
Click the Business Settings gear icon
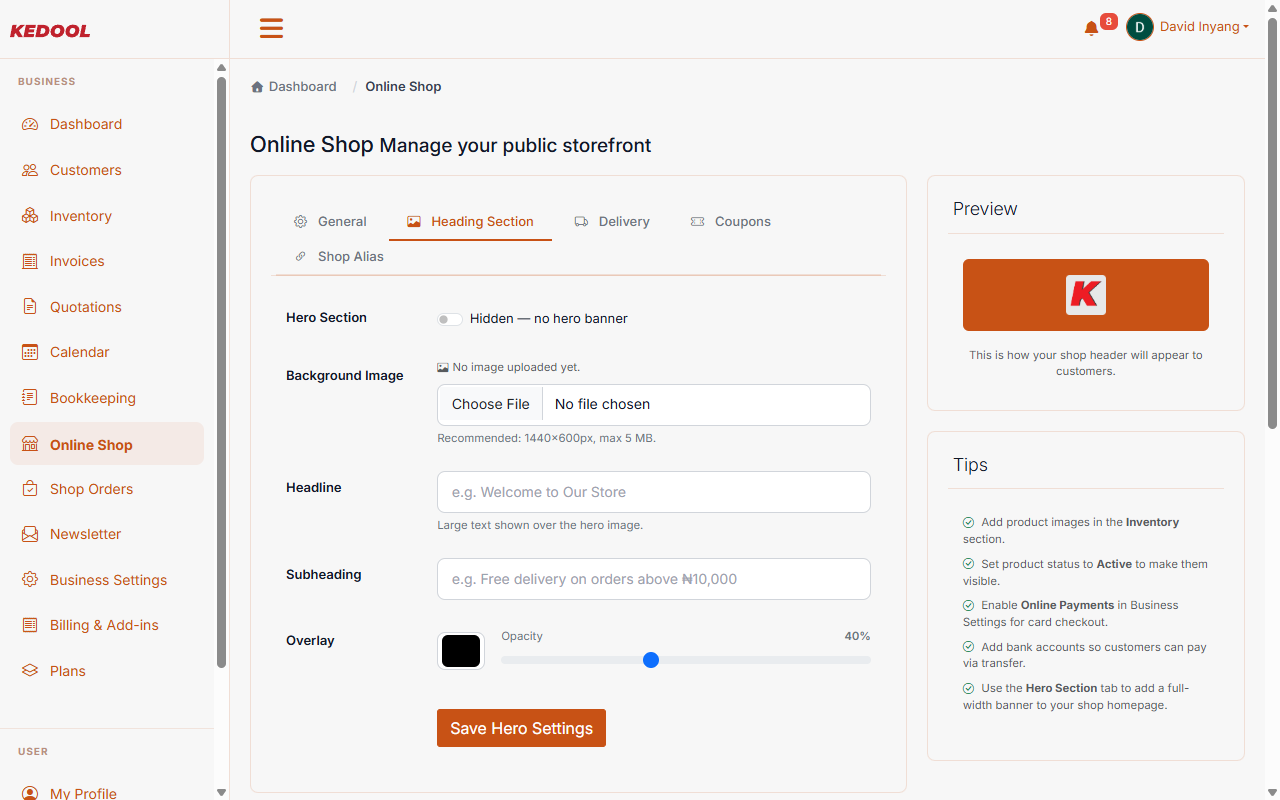point(30,580)
